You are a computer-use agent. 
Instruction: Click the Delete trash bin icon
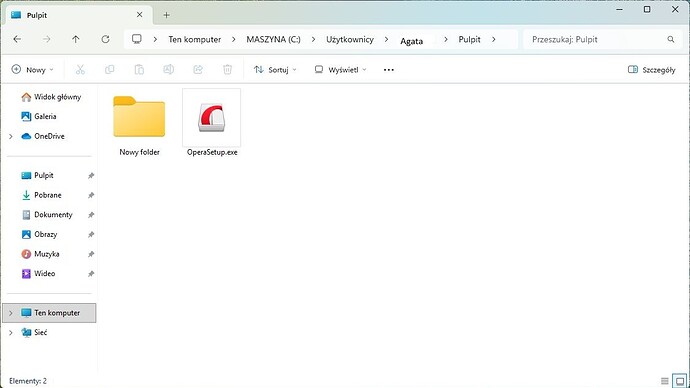[x=228, y=70]
